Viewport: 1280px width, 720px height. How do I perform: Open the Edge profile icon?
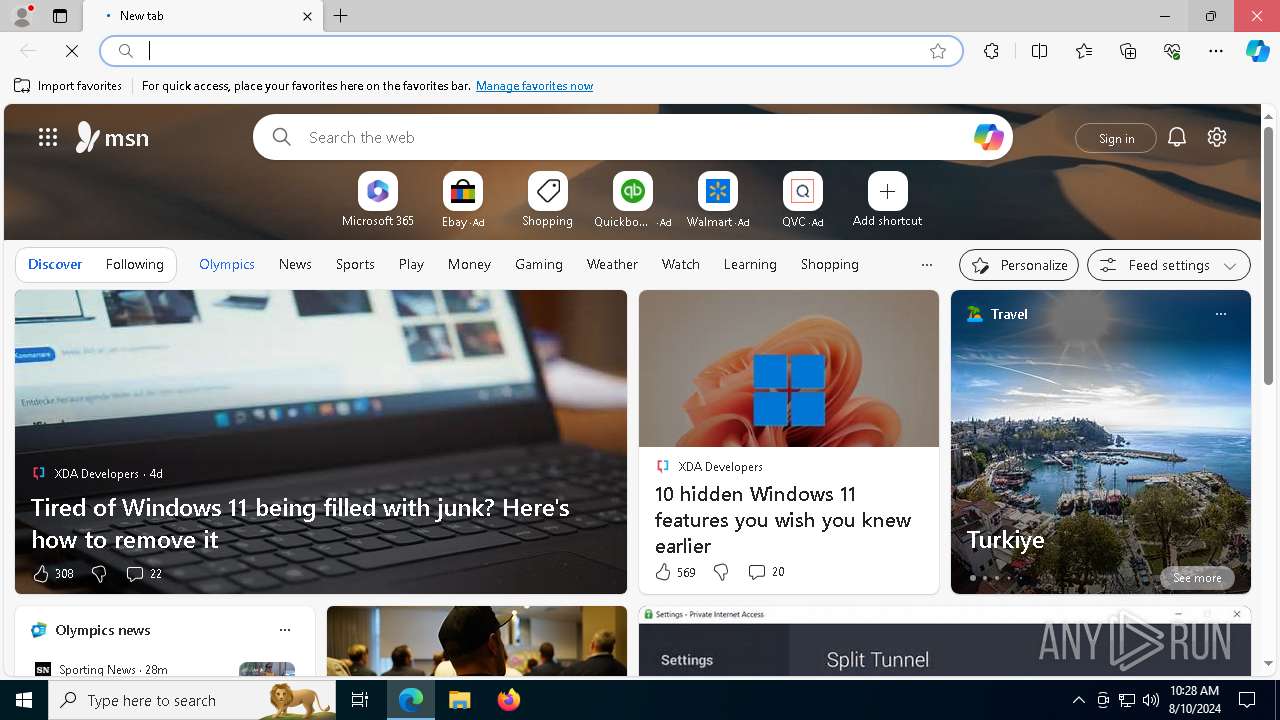(x=22, y=16)
